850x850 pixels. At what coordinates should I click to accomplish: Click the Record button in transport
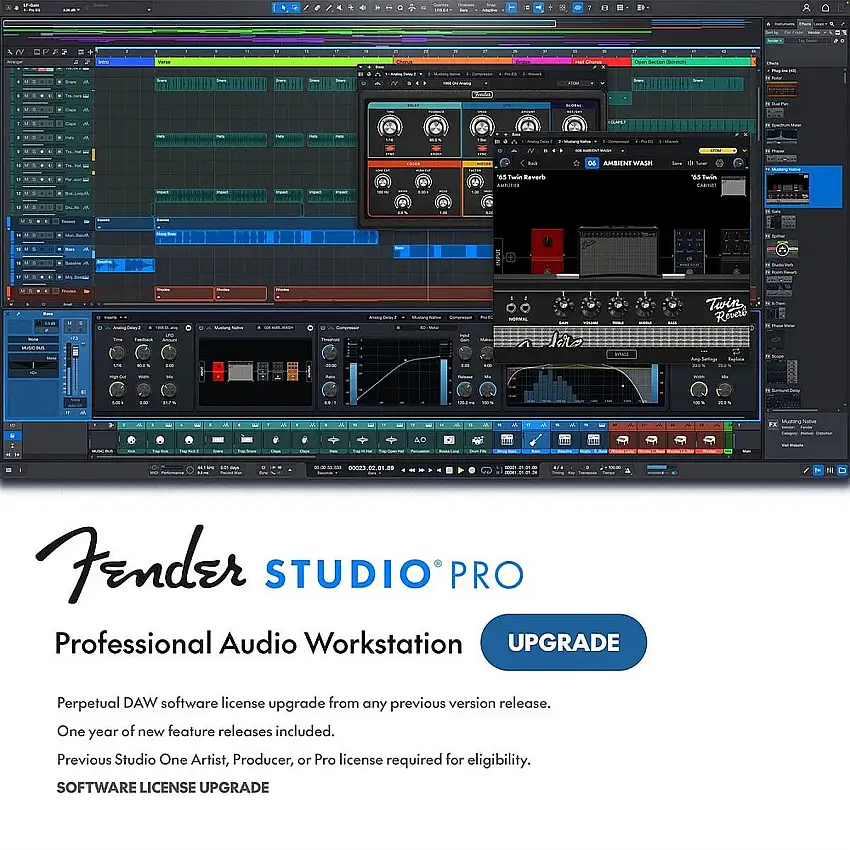(x=472, y=470)
